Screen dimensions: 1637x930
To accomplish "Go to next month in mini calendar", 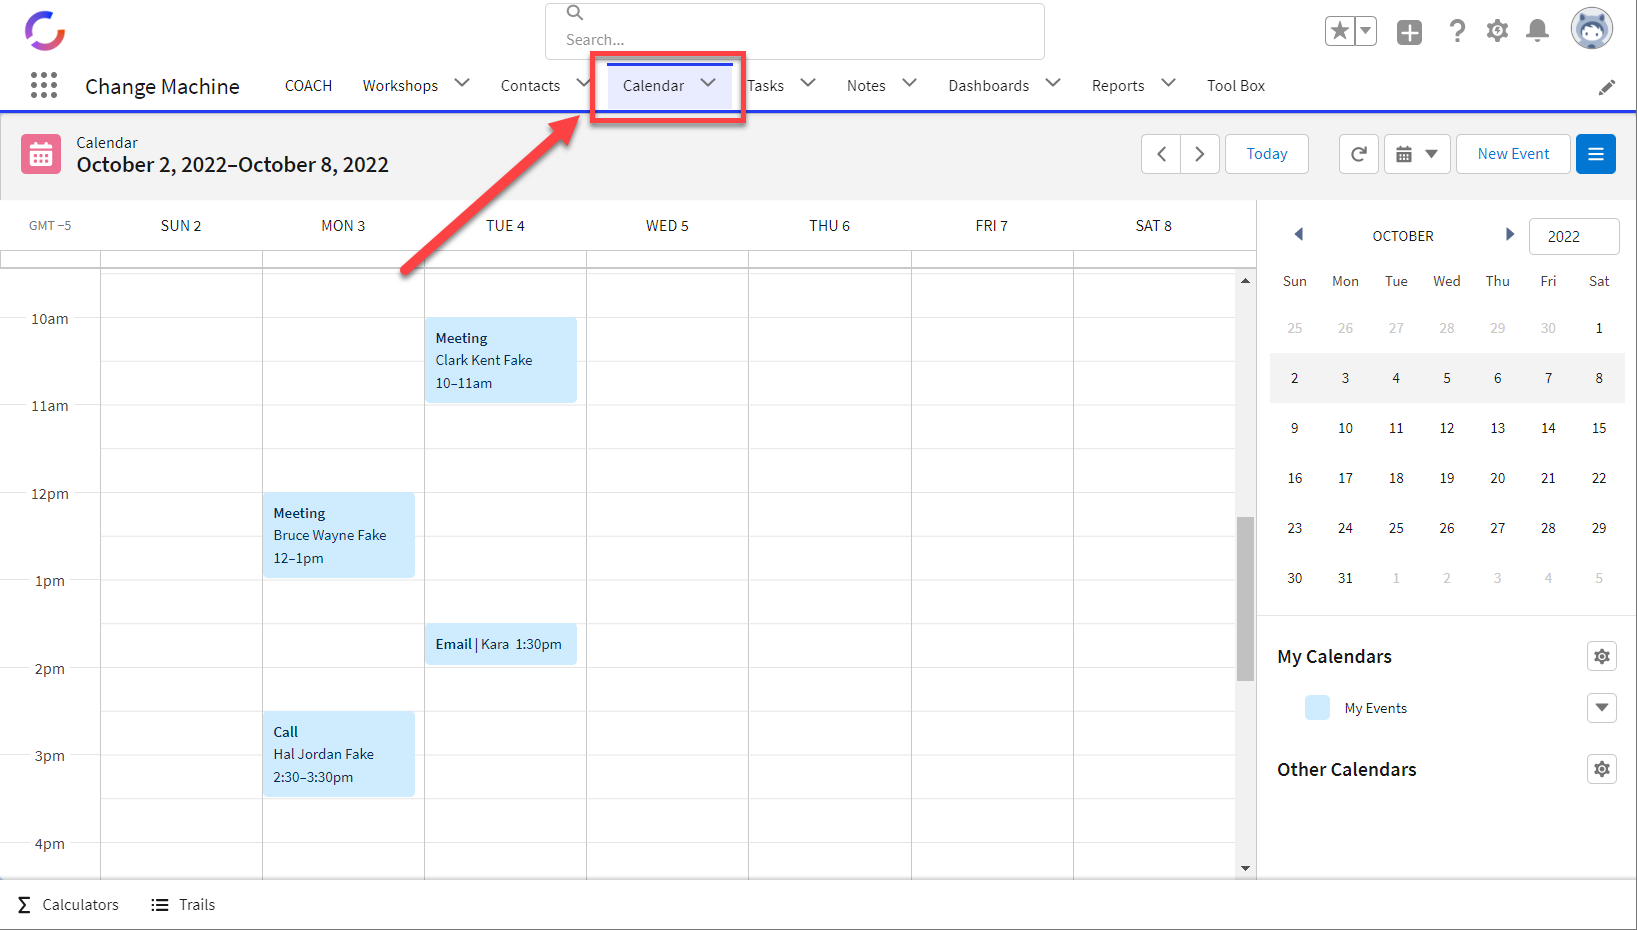I will point(1509,235).
